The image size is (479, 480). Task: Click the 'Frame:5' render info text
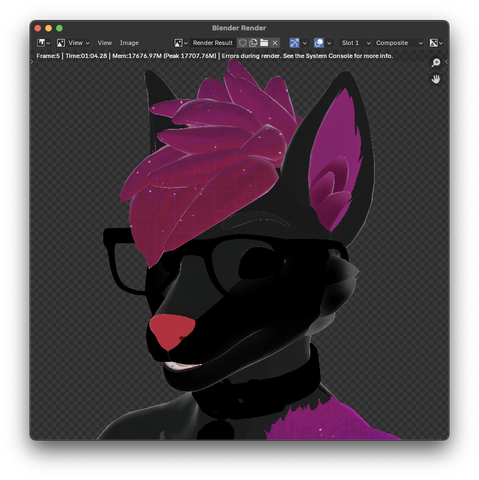48,56
